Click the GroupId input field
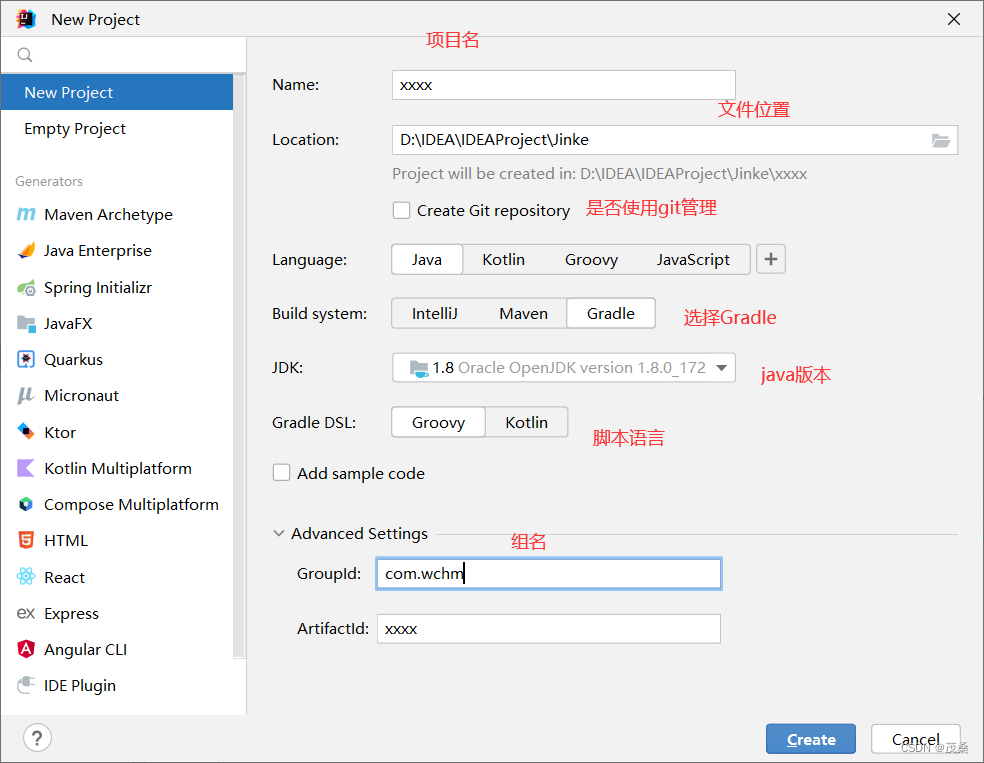The width and height of the screenshot is (984, 763). tap(548, 574)
